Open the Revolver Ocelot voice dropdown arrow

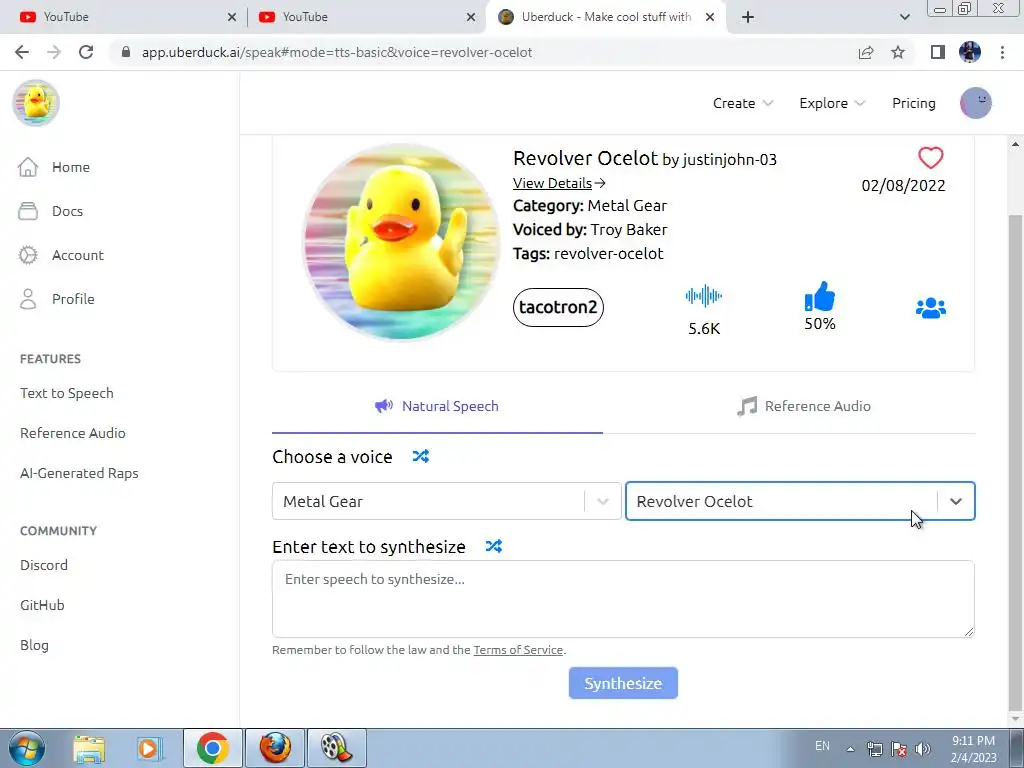point(956,502)
